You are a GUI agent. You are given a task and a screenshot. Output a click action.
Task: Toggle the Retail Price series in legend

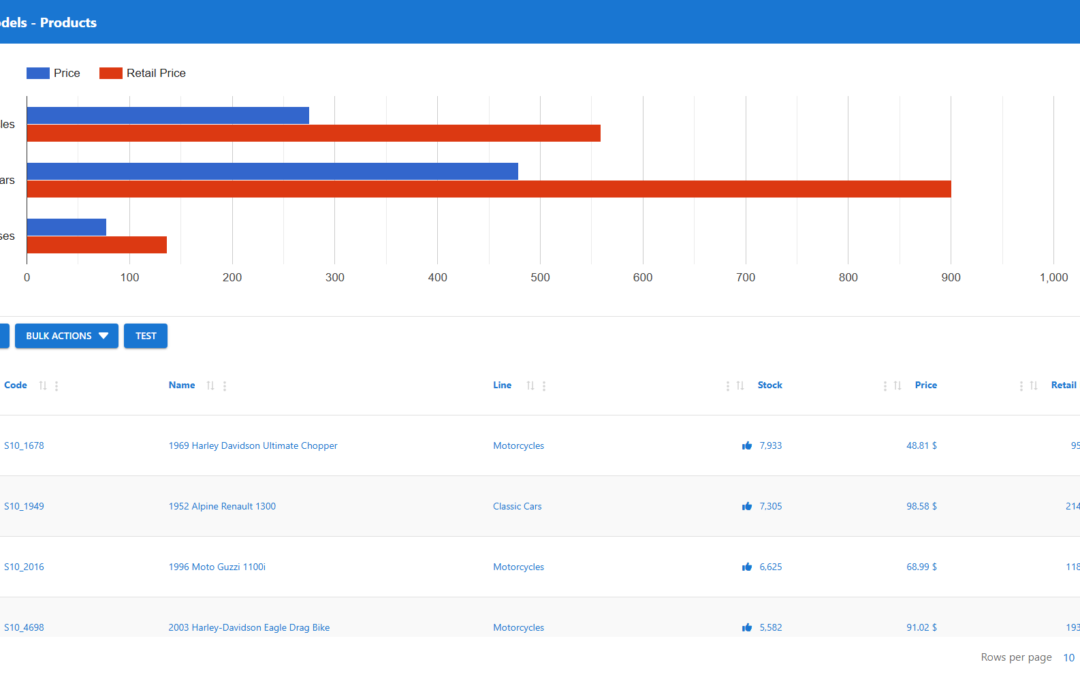point(143,73)
